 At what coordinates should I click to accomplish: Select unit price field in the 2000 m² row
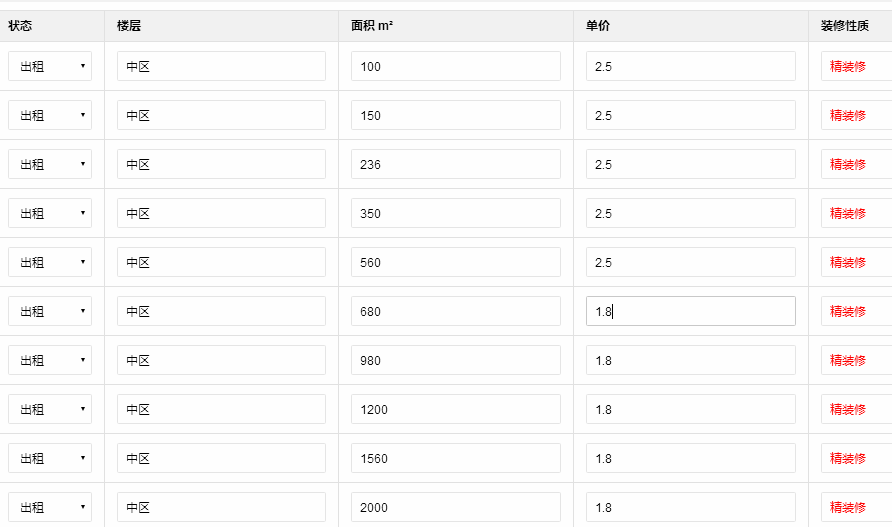[x=690, y=507]
